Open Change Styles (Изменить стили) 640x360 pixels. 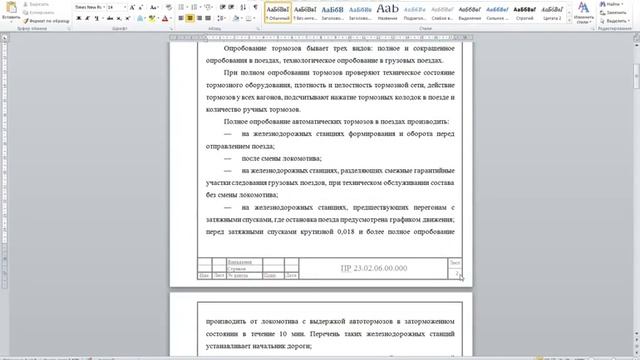(584, 13)
